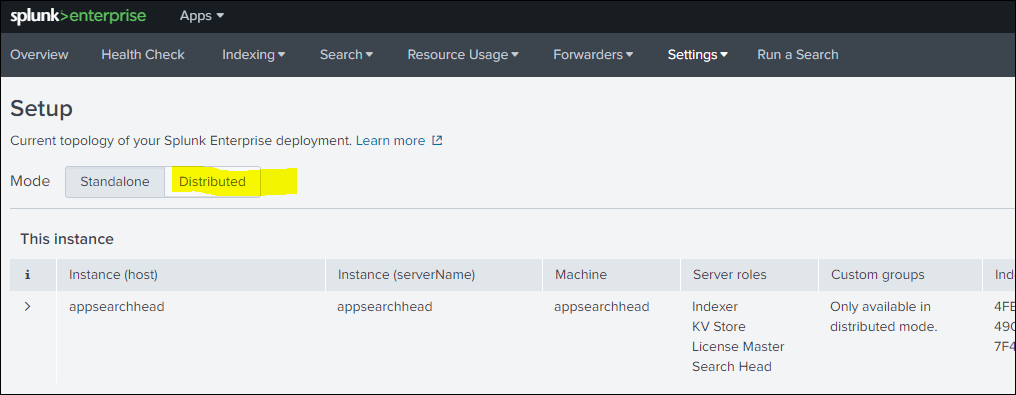Viewport: 1016px width, 395px height.
Task: Click the info column header icon
Action: 27,275
